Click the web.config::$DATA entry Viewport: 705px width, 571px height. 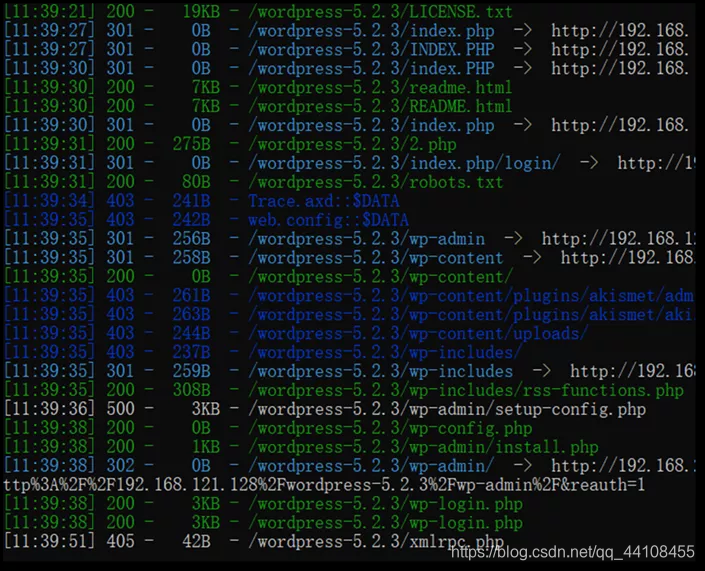pyautogui.click(x=328, y=219)
